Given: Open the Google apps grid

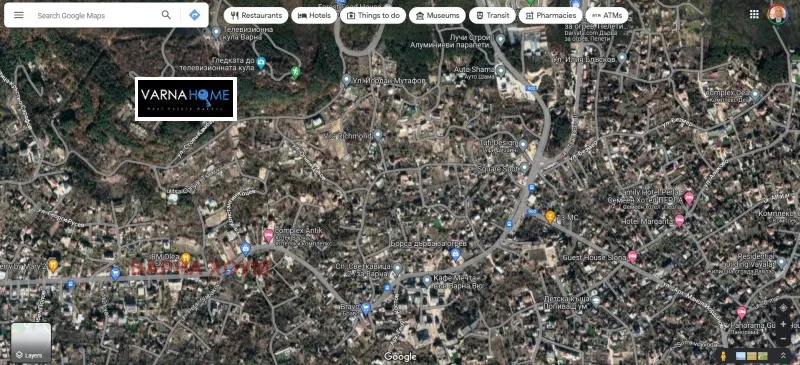Looking at the screenshot, I should [x=754, y=14].
